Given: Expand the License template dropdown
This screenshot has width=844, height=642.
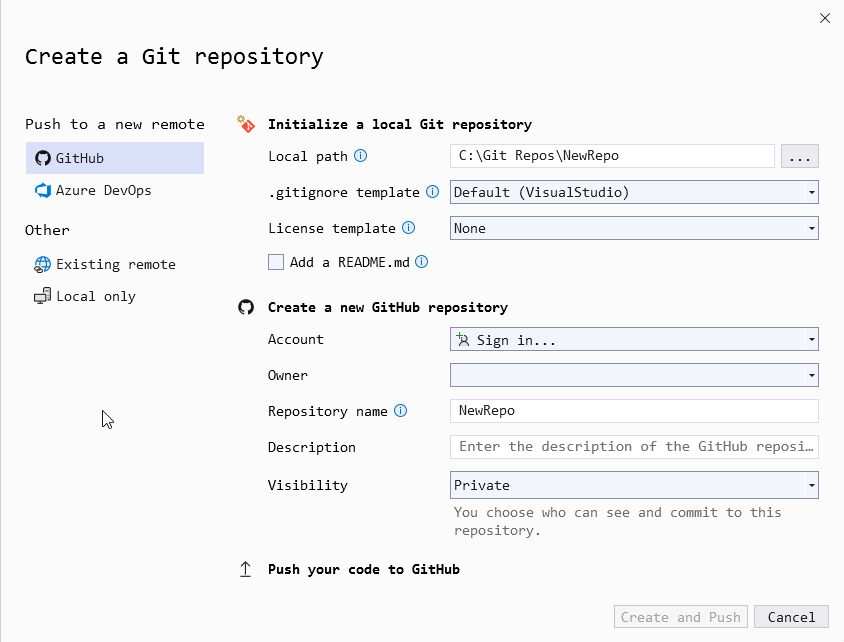Looking at the screenshot, I should [634, 228].
